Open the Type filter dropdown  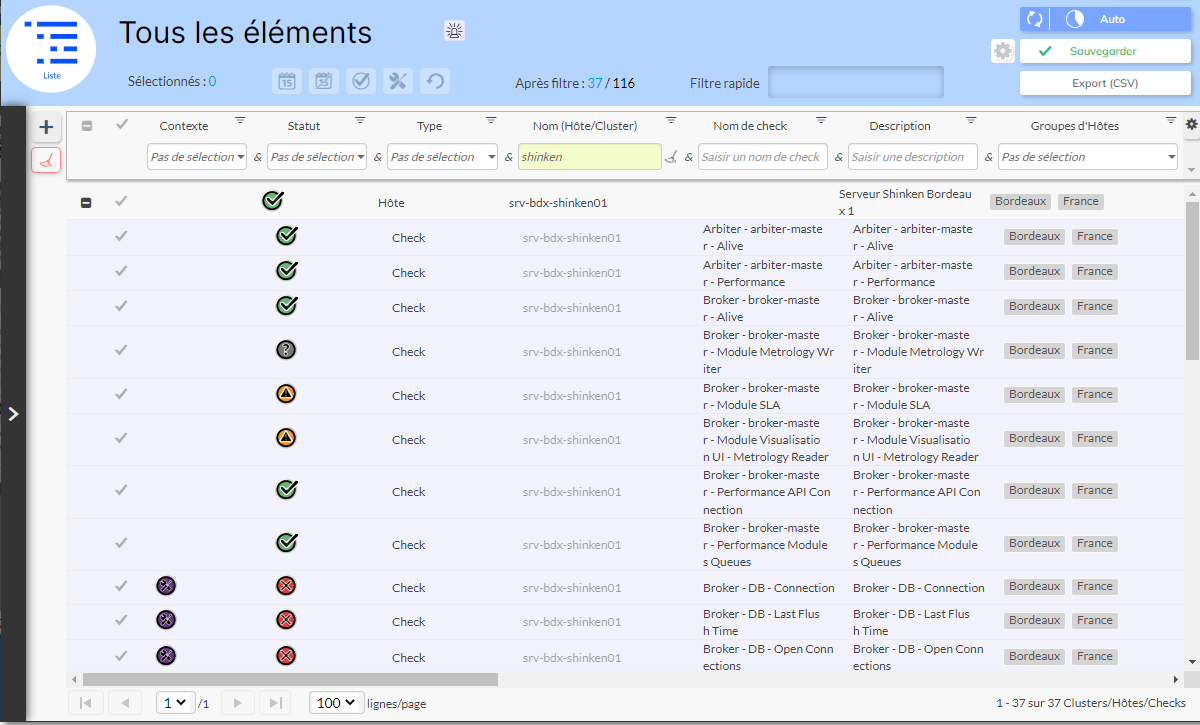pyautogui.click(x=443, y=157)
